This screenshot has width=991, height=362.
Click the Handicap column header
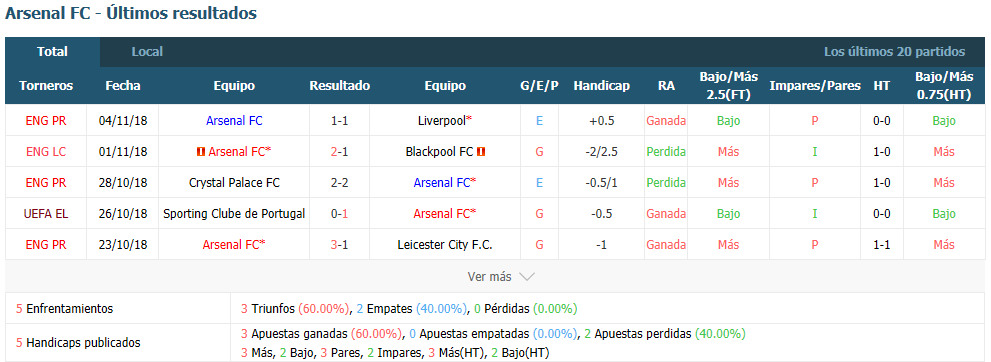[x=602, y=86]
